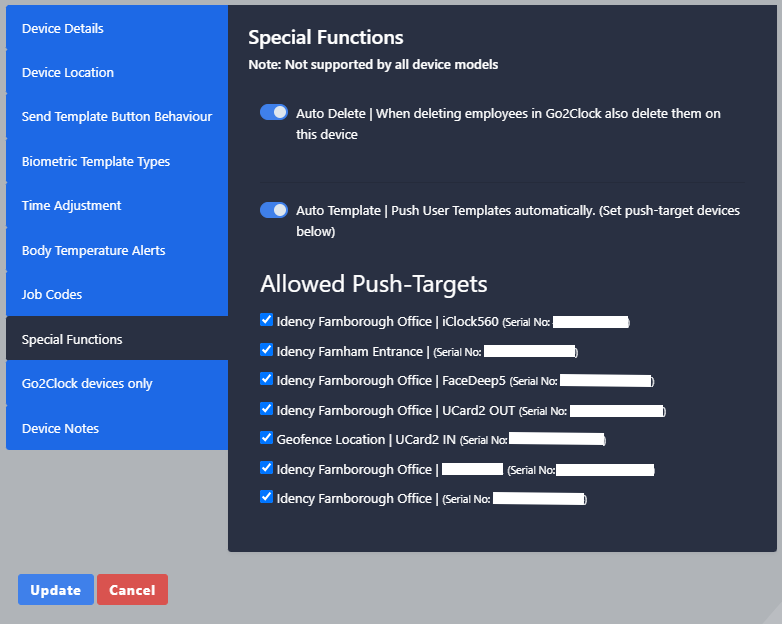
Task: Uncheck the FaceDeep5 push-target checkbox
Action: click(266, 379)
